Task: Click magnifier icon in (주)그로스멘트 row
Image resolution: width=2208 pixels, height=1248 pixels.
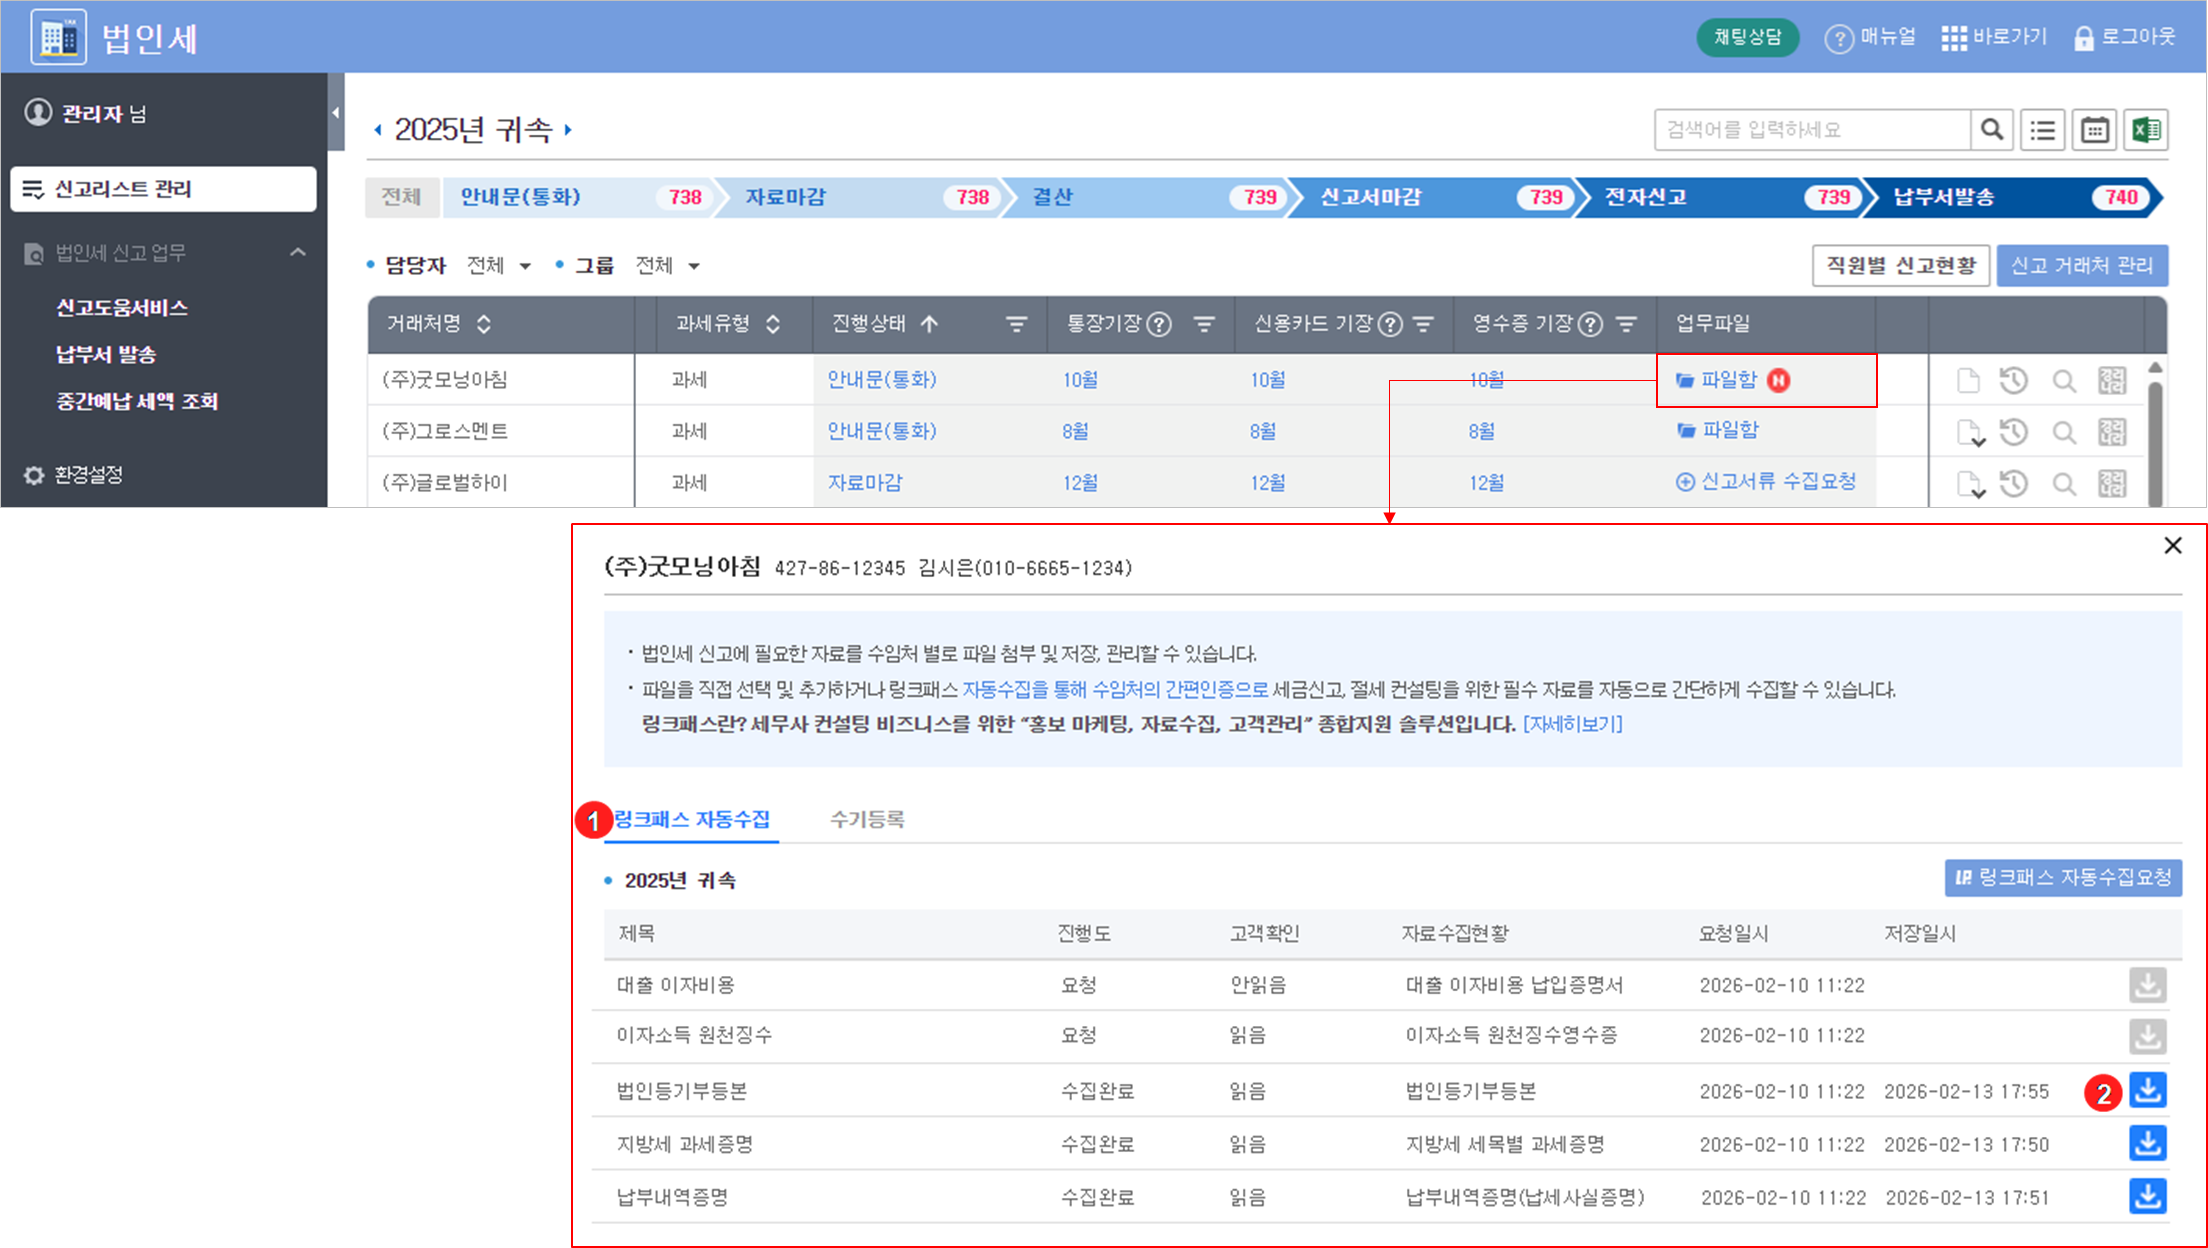Action: pos(2064,432)
